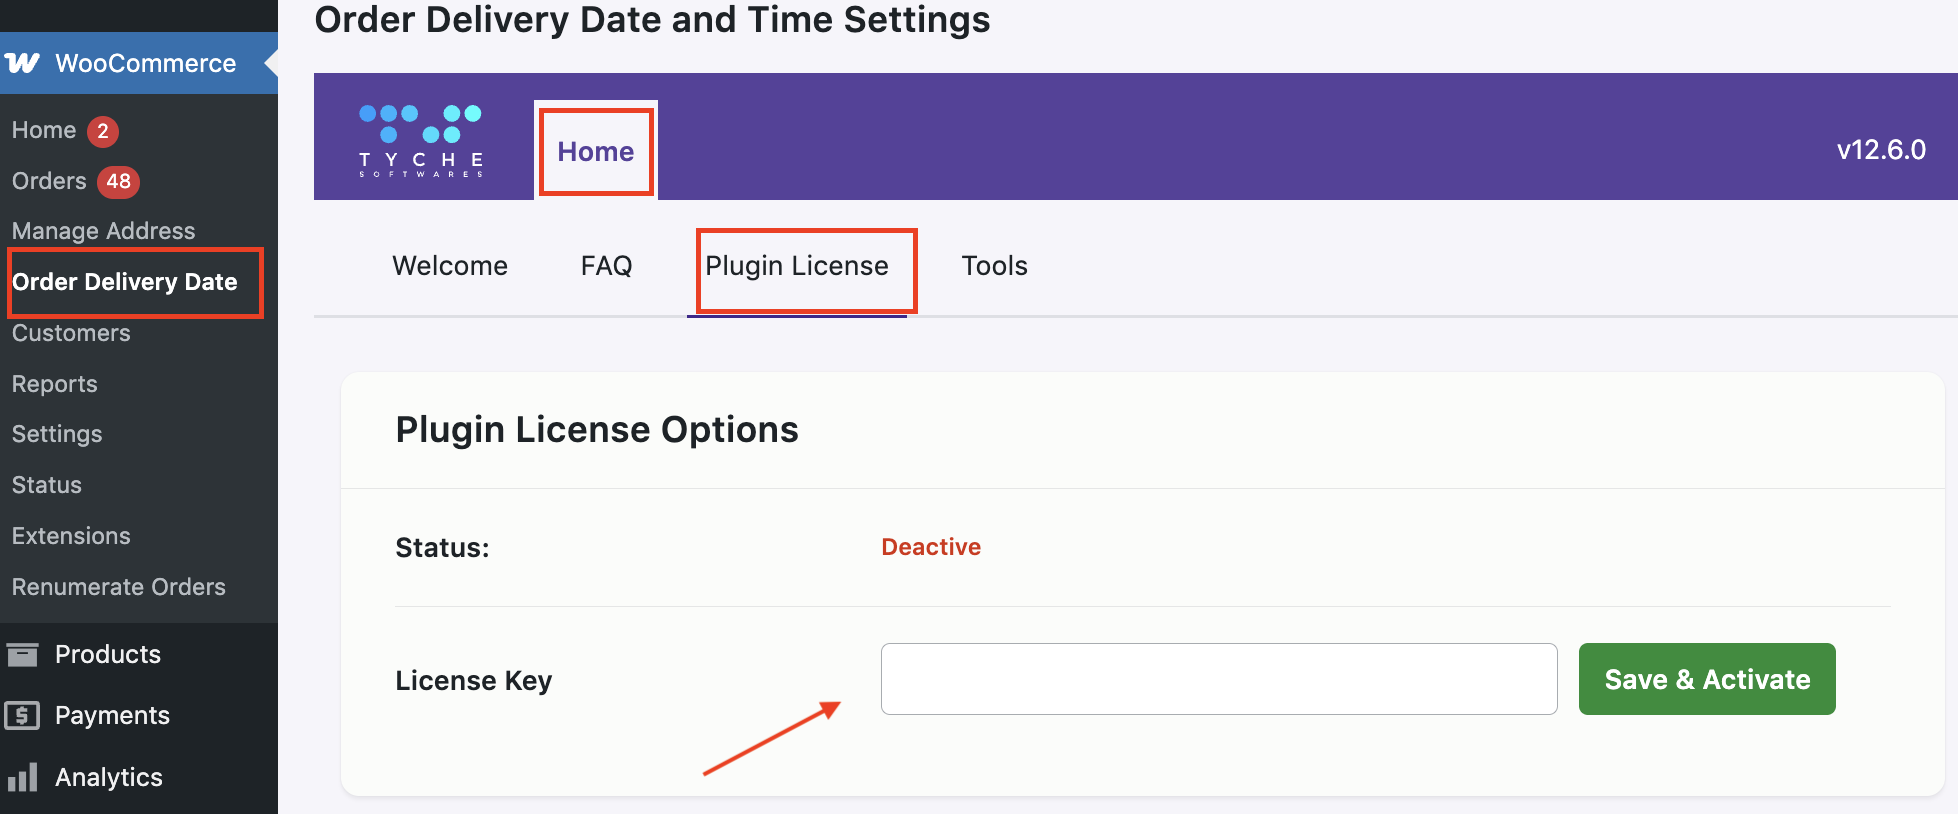Image resolution: width=1958 pixels, height=814 pixels.
Task: Click the Analytics label in sidebar
Action: [x=109, y=777]
